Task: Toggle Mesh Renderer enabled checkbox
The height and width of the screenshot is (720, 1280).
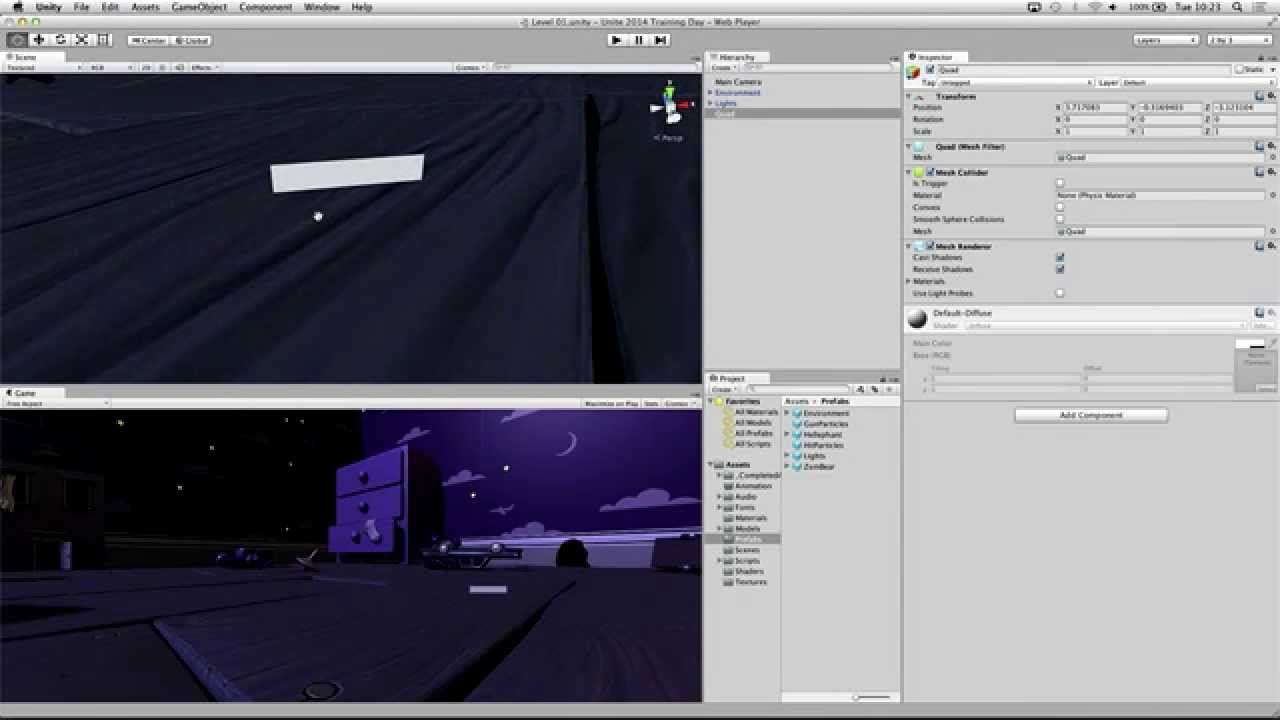Action: click(x=930, y=246)
